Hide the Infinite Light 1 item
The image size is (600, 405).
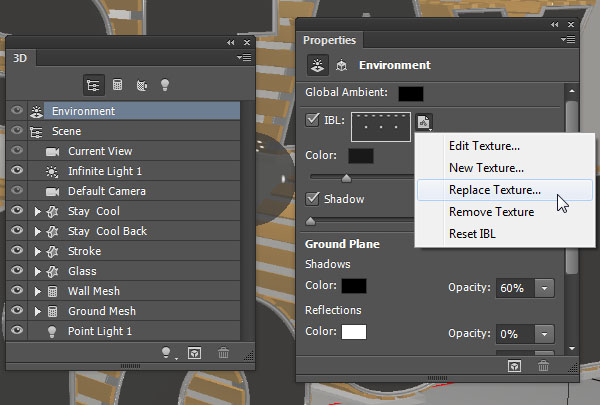(17, 170)
